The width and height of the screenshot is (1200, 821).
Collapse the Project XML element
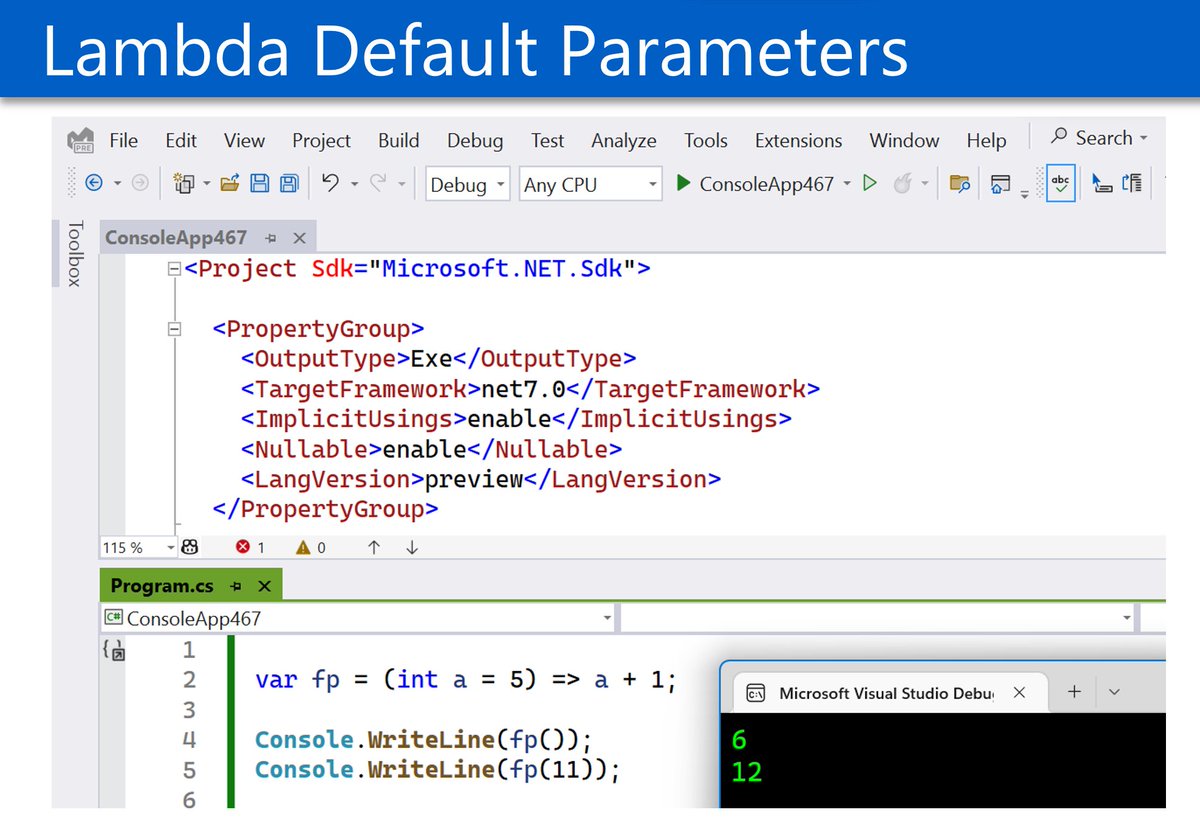coord(175,269)
